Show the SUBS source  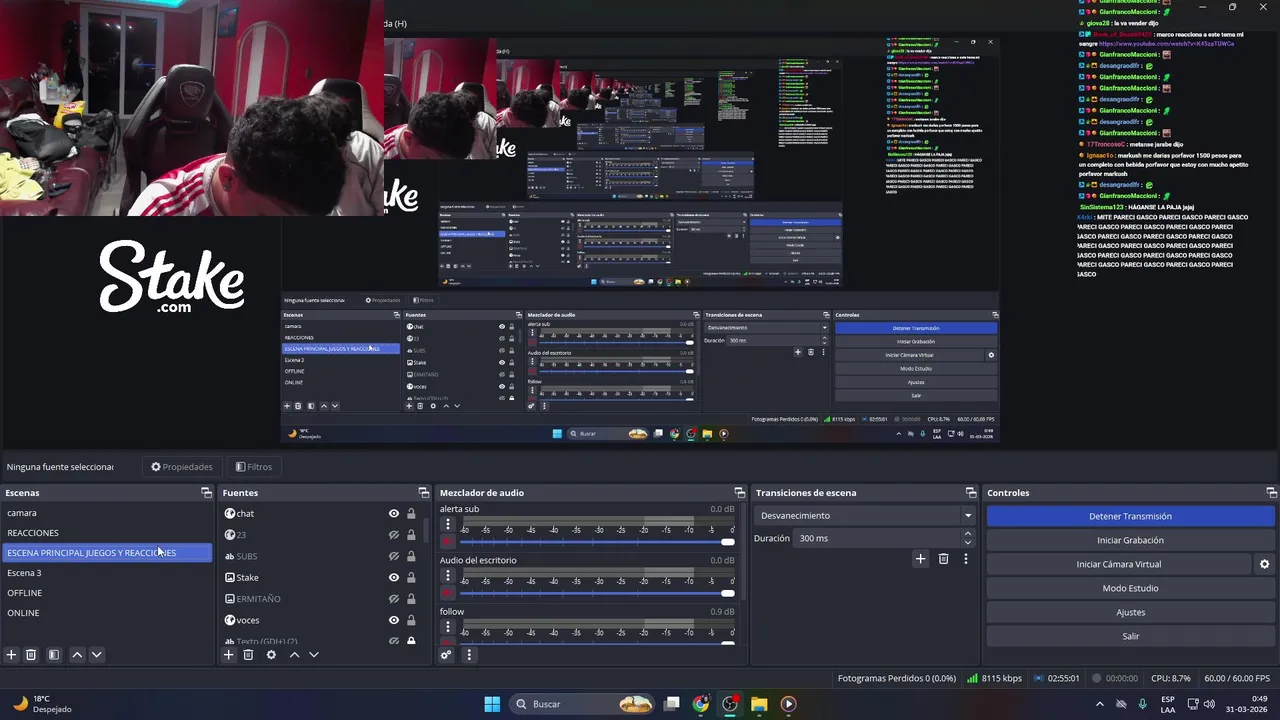pos(394,556)
